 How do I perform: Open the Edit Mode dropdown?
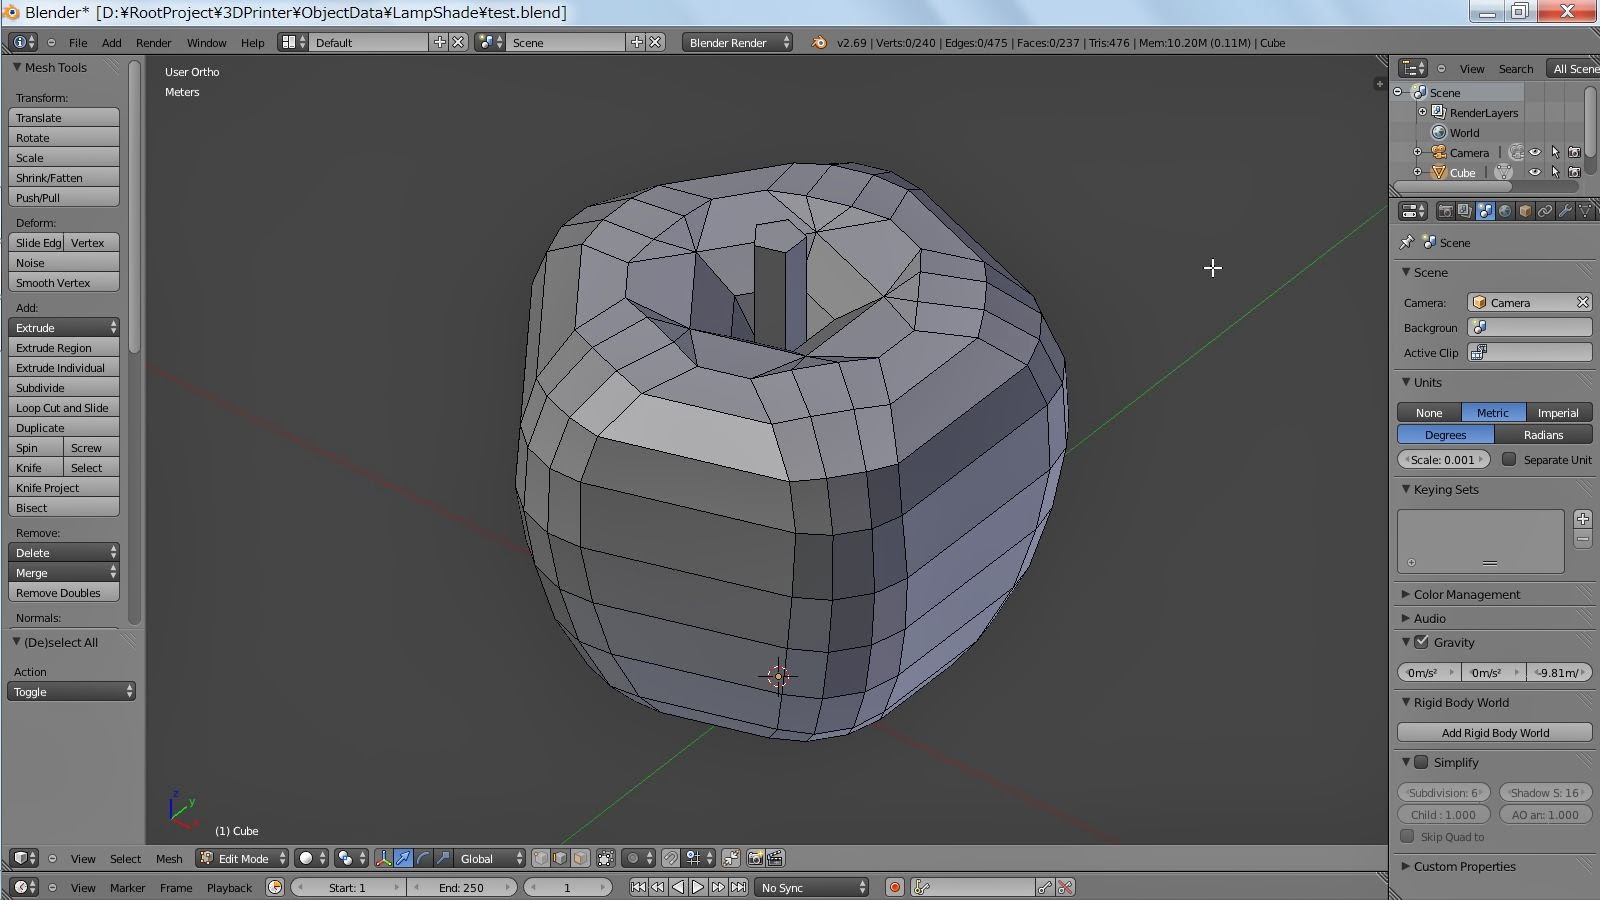click(x=243, y=859)
